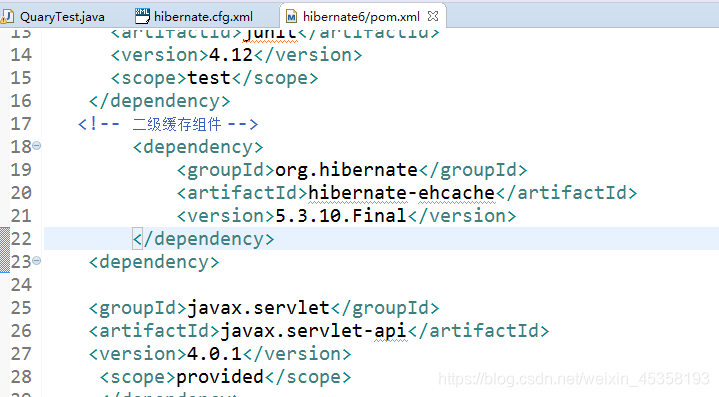Click the javax.servlet groupId value
Image resolution: width=719 pixels, height=397 pixels.
tap(258, 308)
